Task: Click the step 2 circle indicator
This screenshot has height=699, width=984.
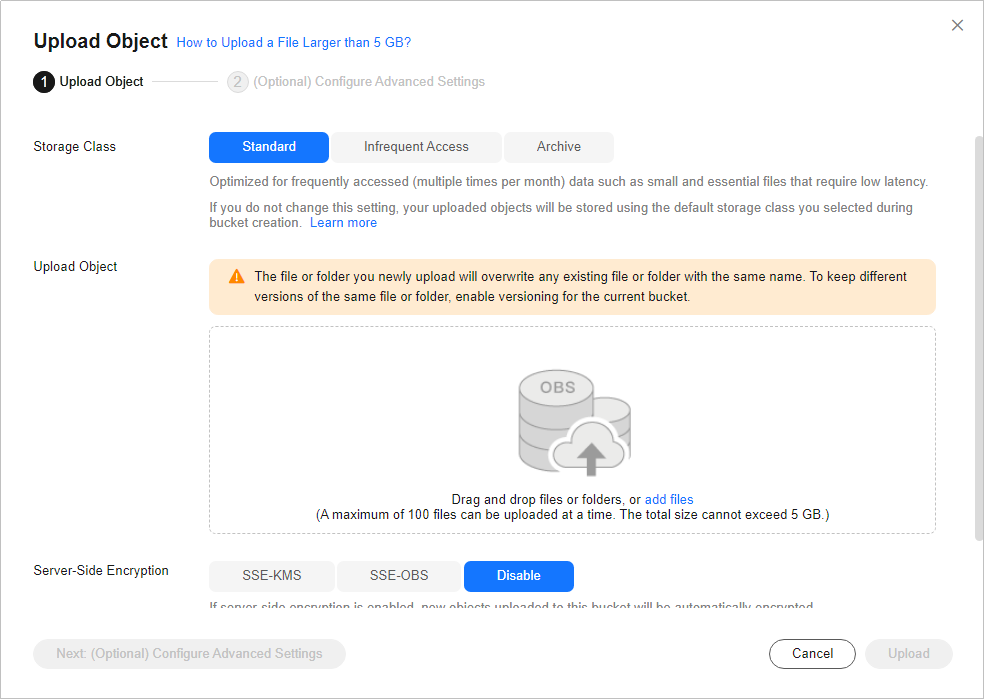Action: pyautogui.click(x=238, y=82)
